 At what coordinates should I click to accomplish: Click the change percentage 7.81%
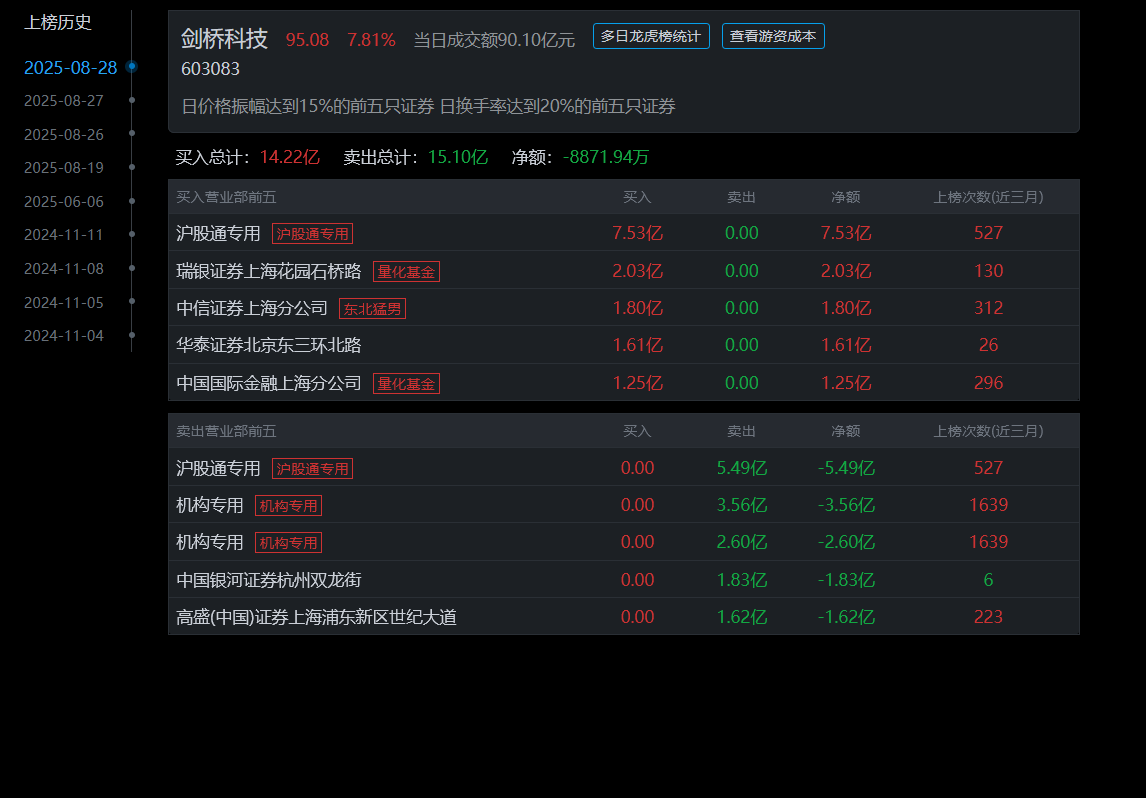(371, 39)
